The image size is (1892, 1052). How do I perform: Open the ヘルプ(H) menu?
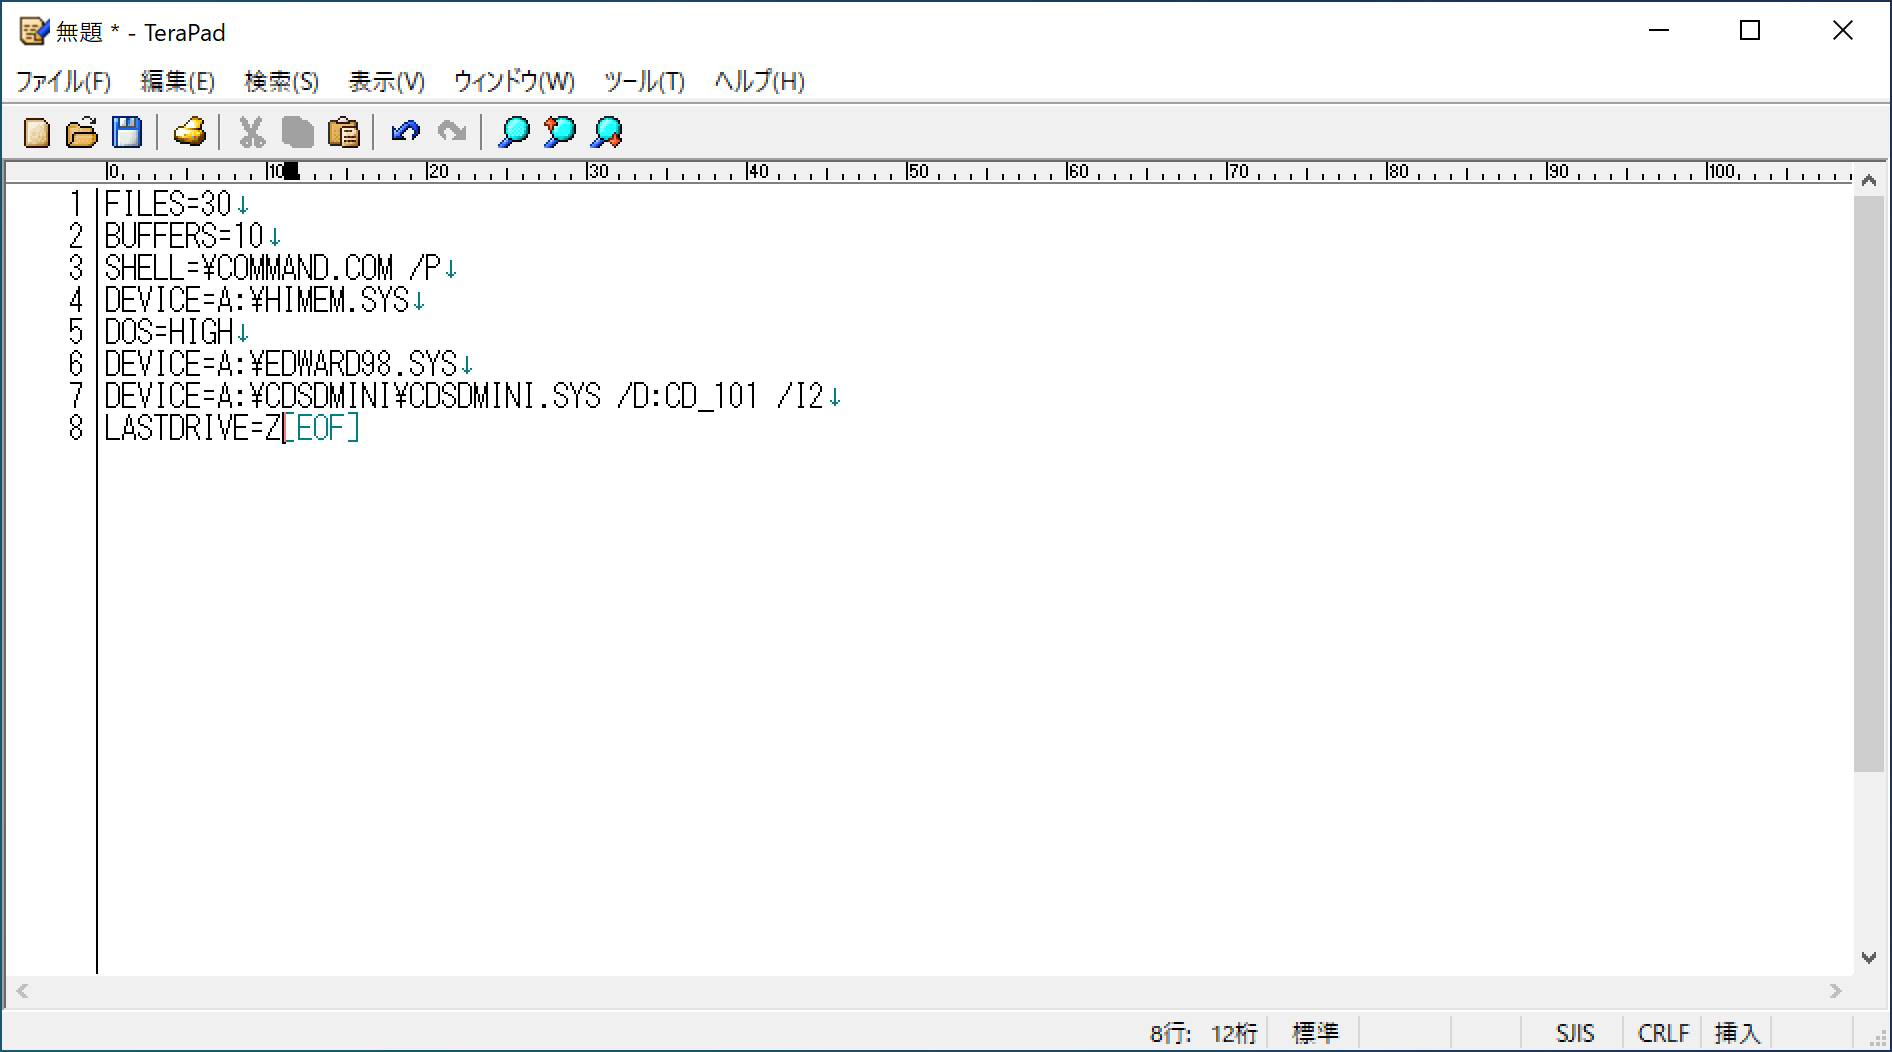(760, 81)
